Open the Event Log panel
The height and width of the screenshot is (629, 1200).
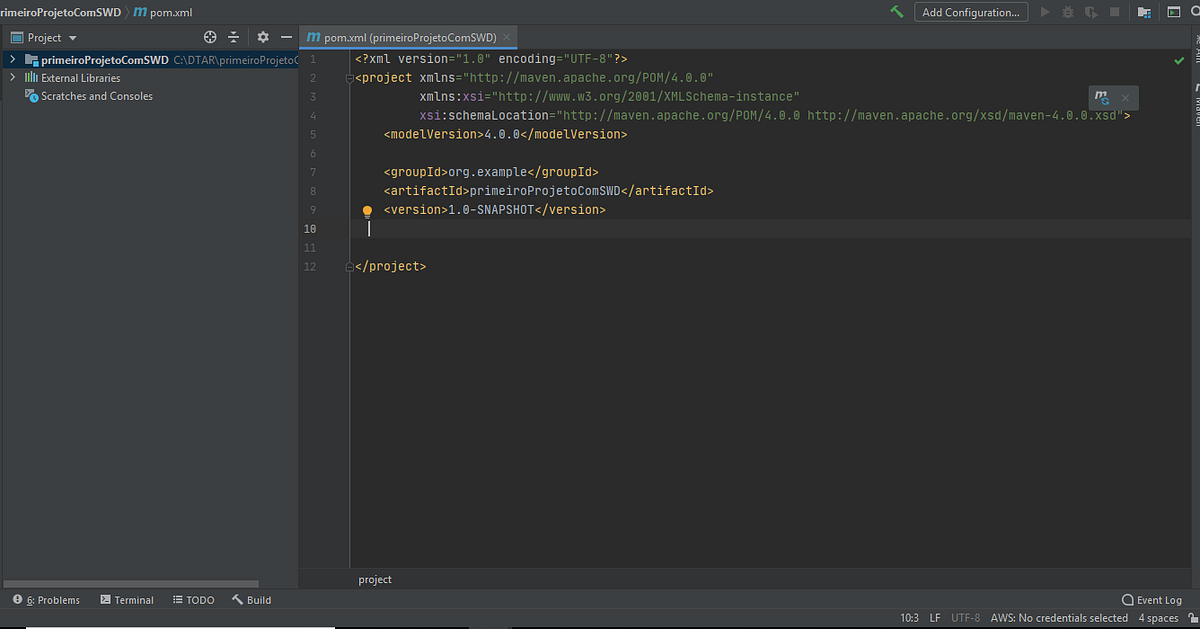click(x=1151, y=600)
